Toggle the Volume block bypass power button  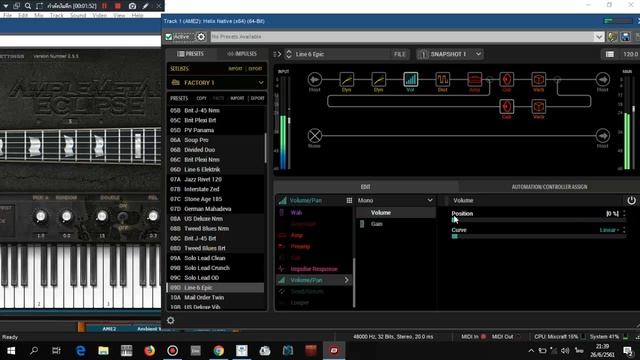coord(631,200)
